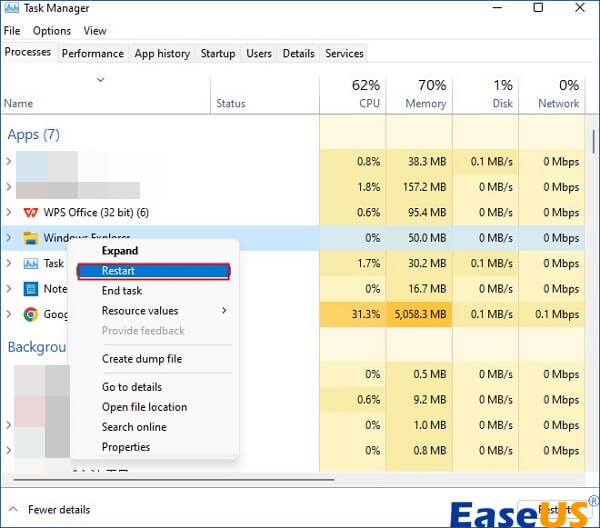
Task: Click the WPS Office (32 bit) (6) name
Action: [96, 212]
